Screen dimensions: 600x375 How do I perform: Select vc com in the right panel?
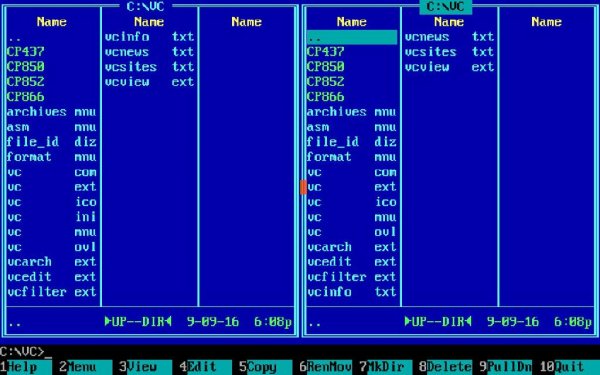[x=352, y=172]
